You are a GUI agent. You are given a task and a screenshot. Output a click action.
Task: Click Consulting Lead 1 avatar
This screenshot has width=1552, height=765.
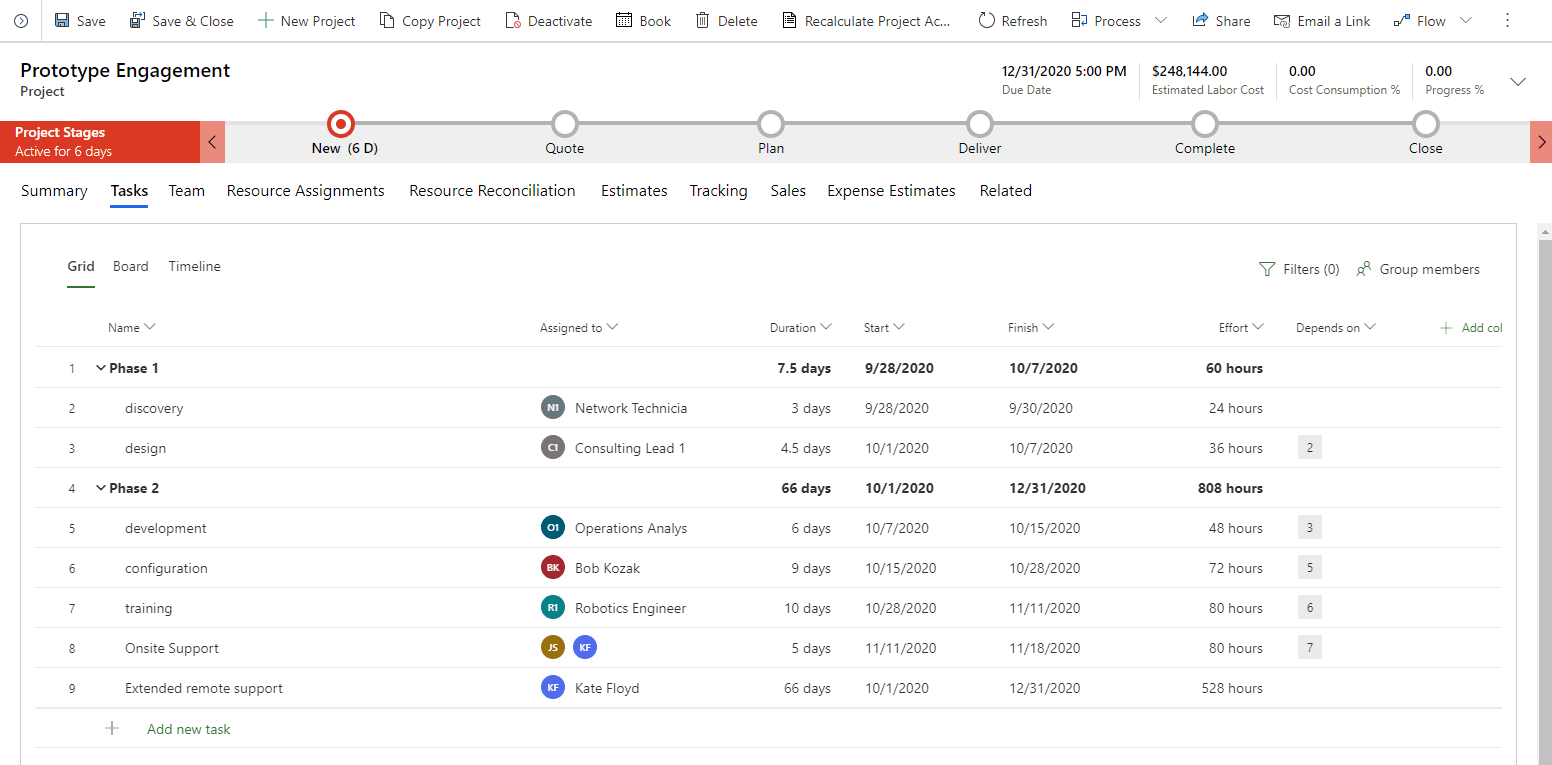(553, 448)
